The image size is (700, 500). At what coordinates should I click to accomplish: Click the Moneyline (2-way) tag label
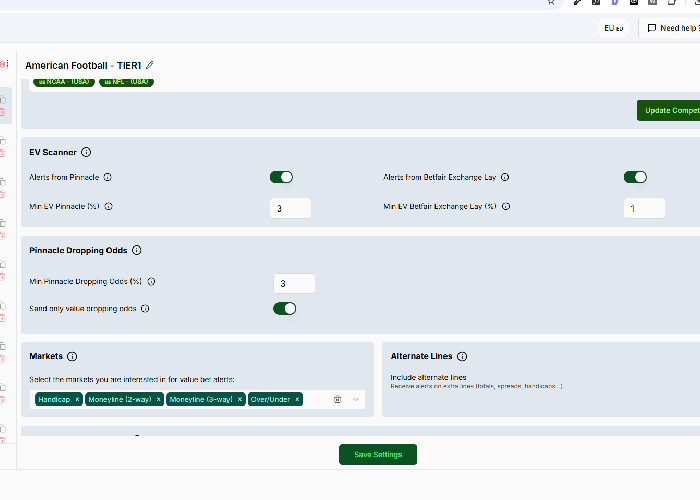120,399
